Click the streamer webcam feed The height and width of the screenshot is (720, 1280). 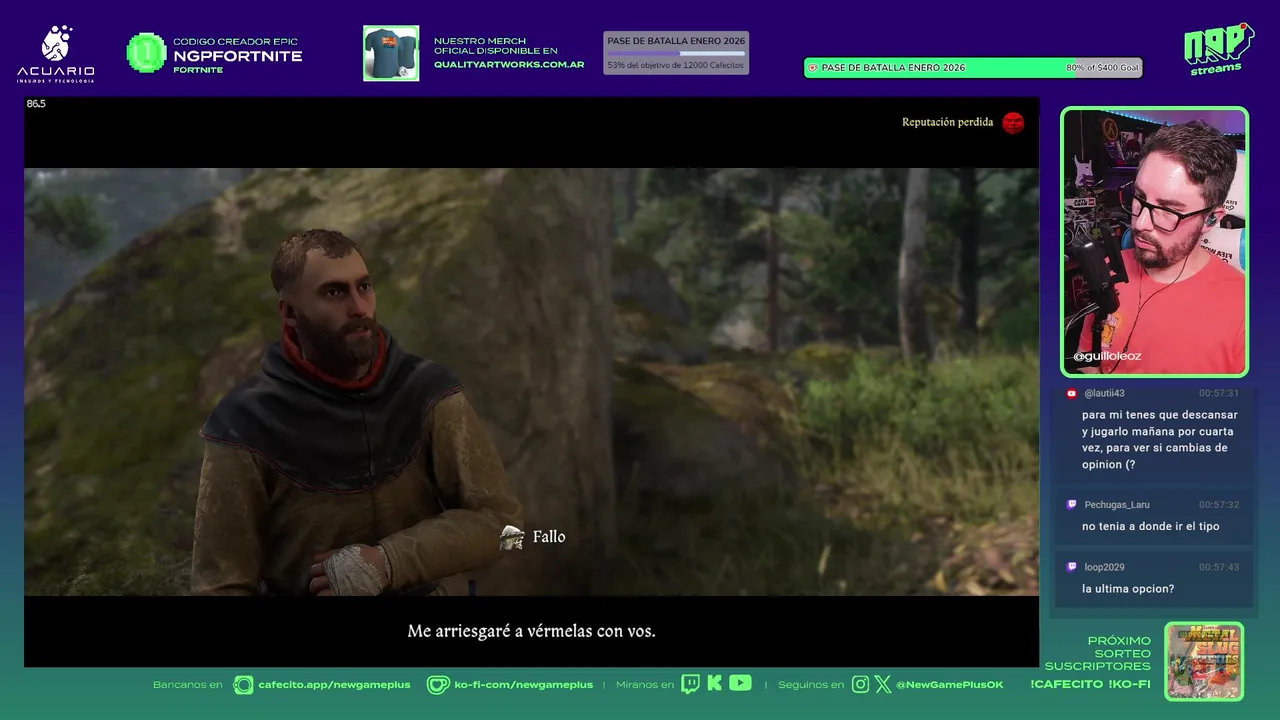click(1154, 241)
